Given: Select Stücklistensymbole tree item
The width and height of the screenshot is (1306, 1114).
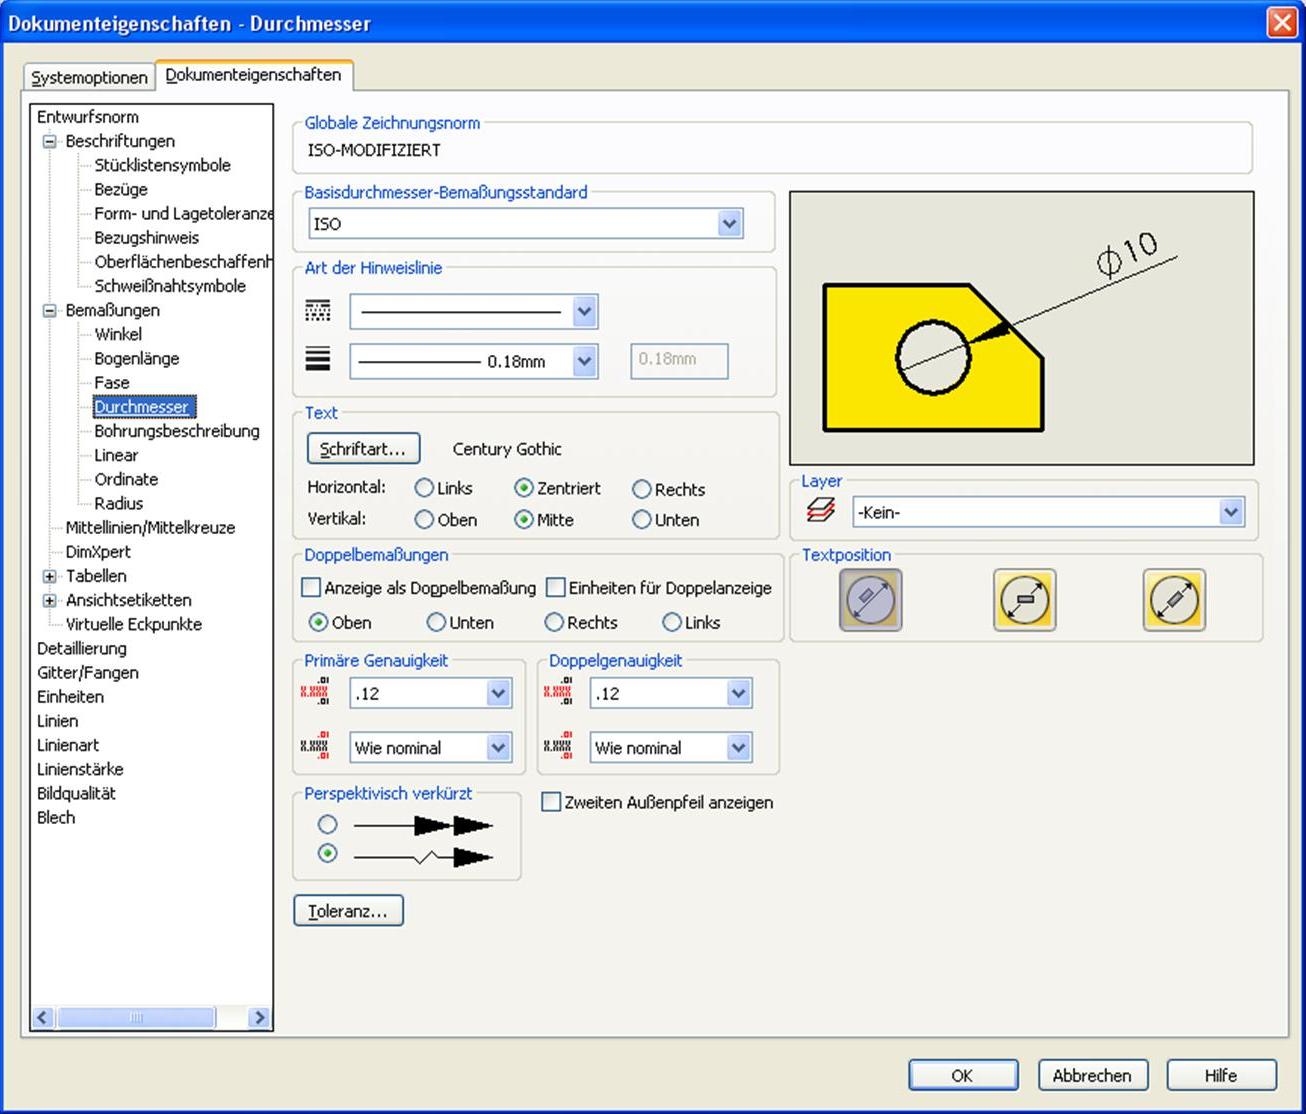Looking at the screenshot, I should 162,165.
